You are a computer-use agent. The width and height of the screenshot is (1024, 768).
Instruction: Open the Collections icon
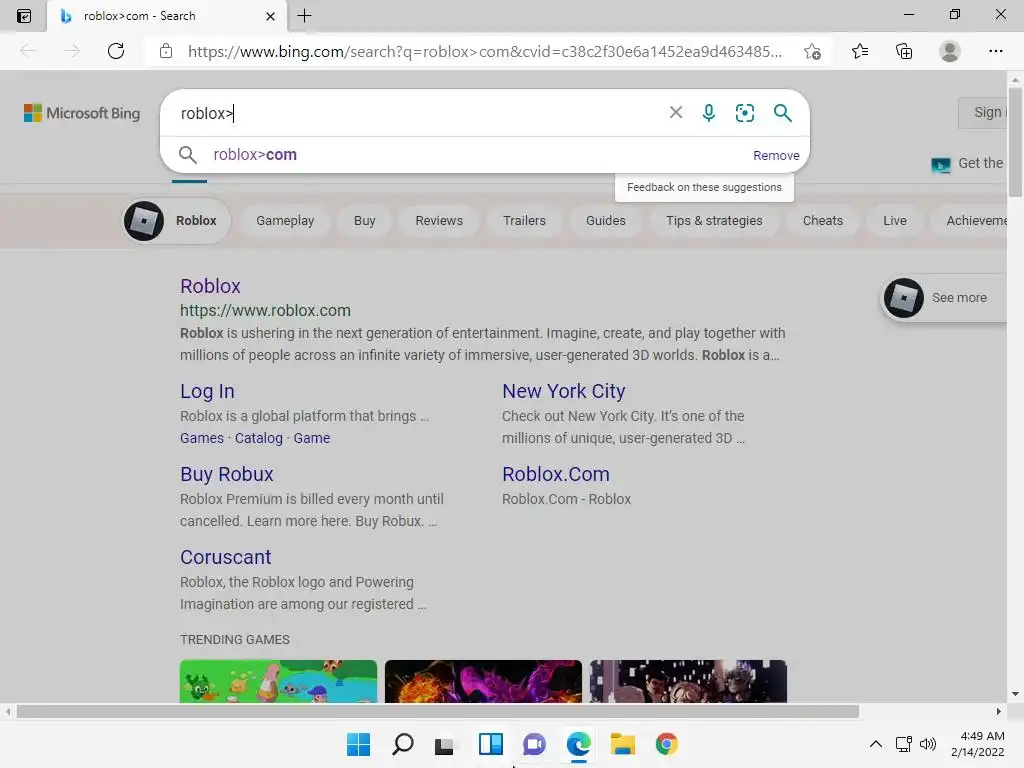click(904, 51)
